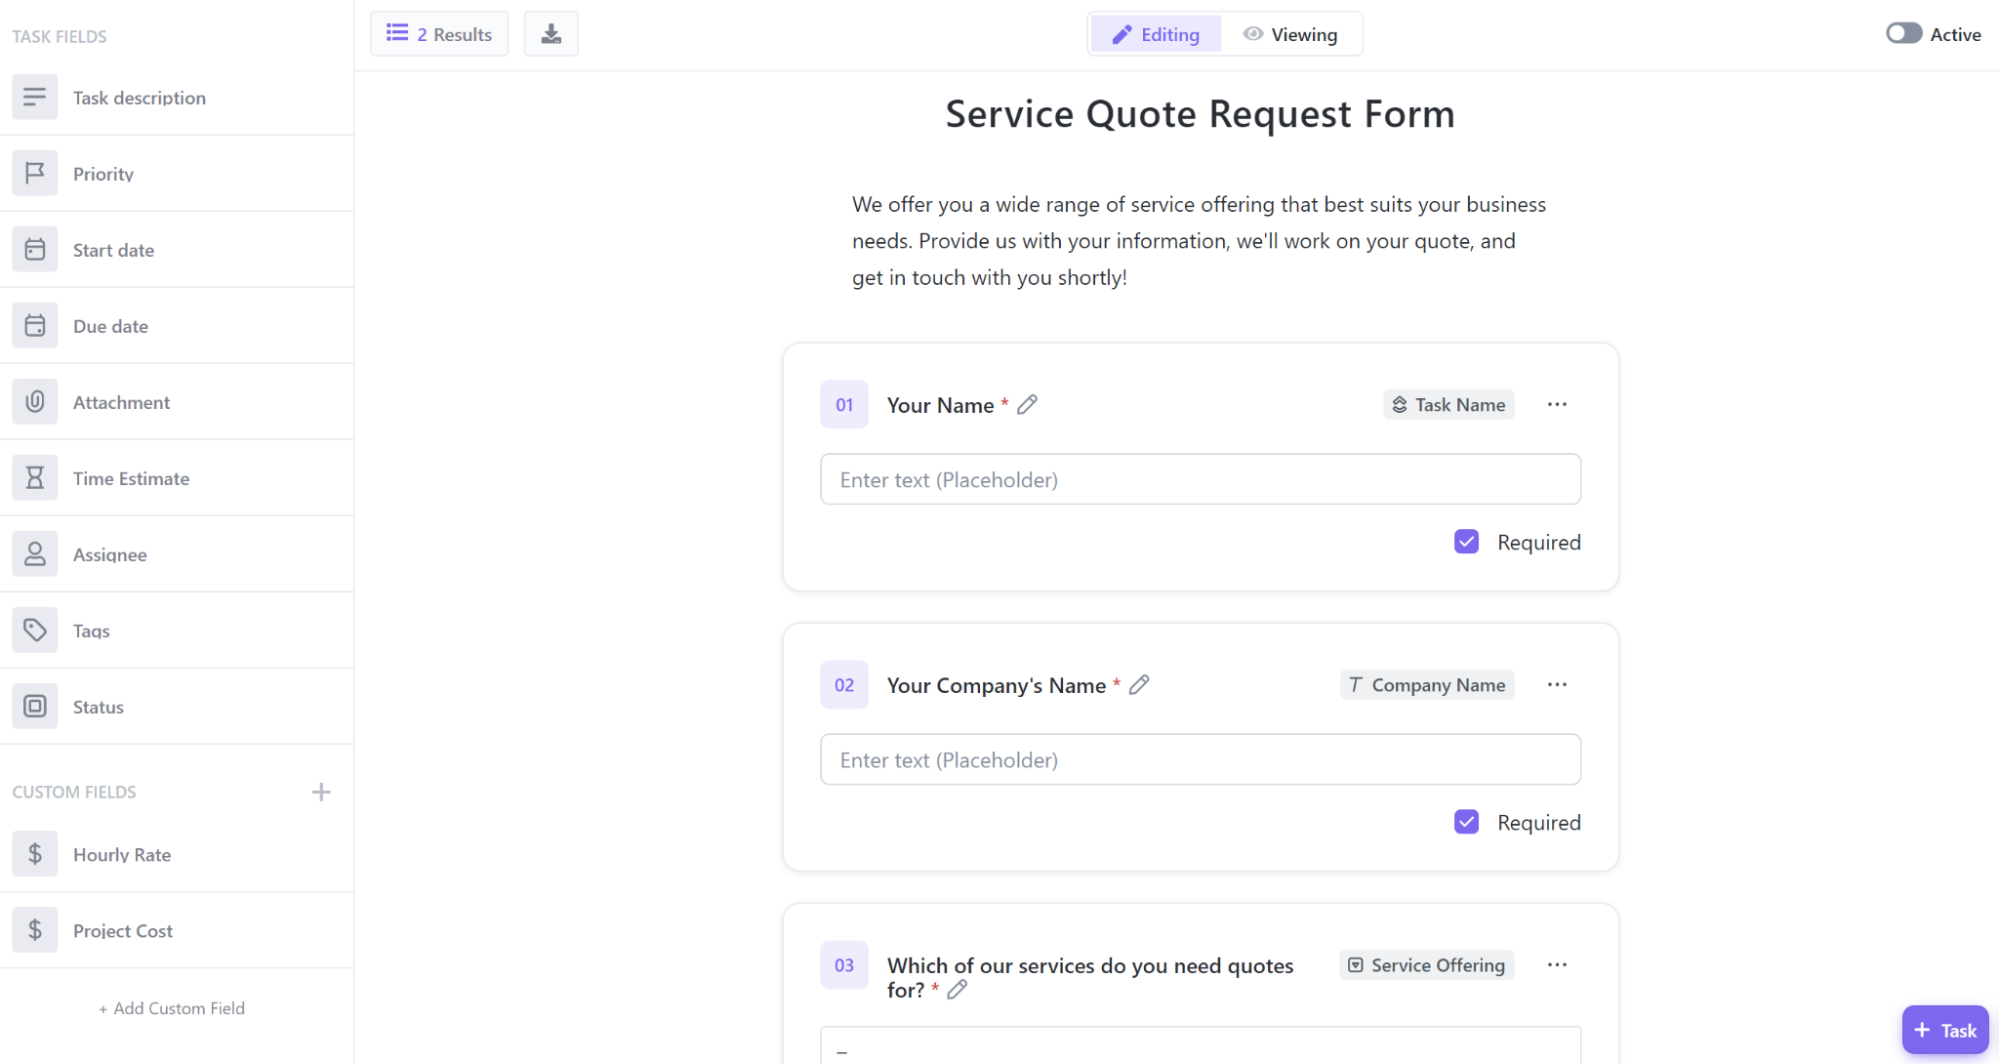Uncheck Required for Your Name question

tap(1466, 542)
